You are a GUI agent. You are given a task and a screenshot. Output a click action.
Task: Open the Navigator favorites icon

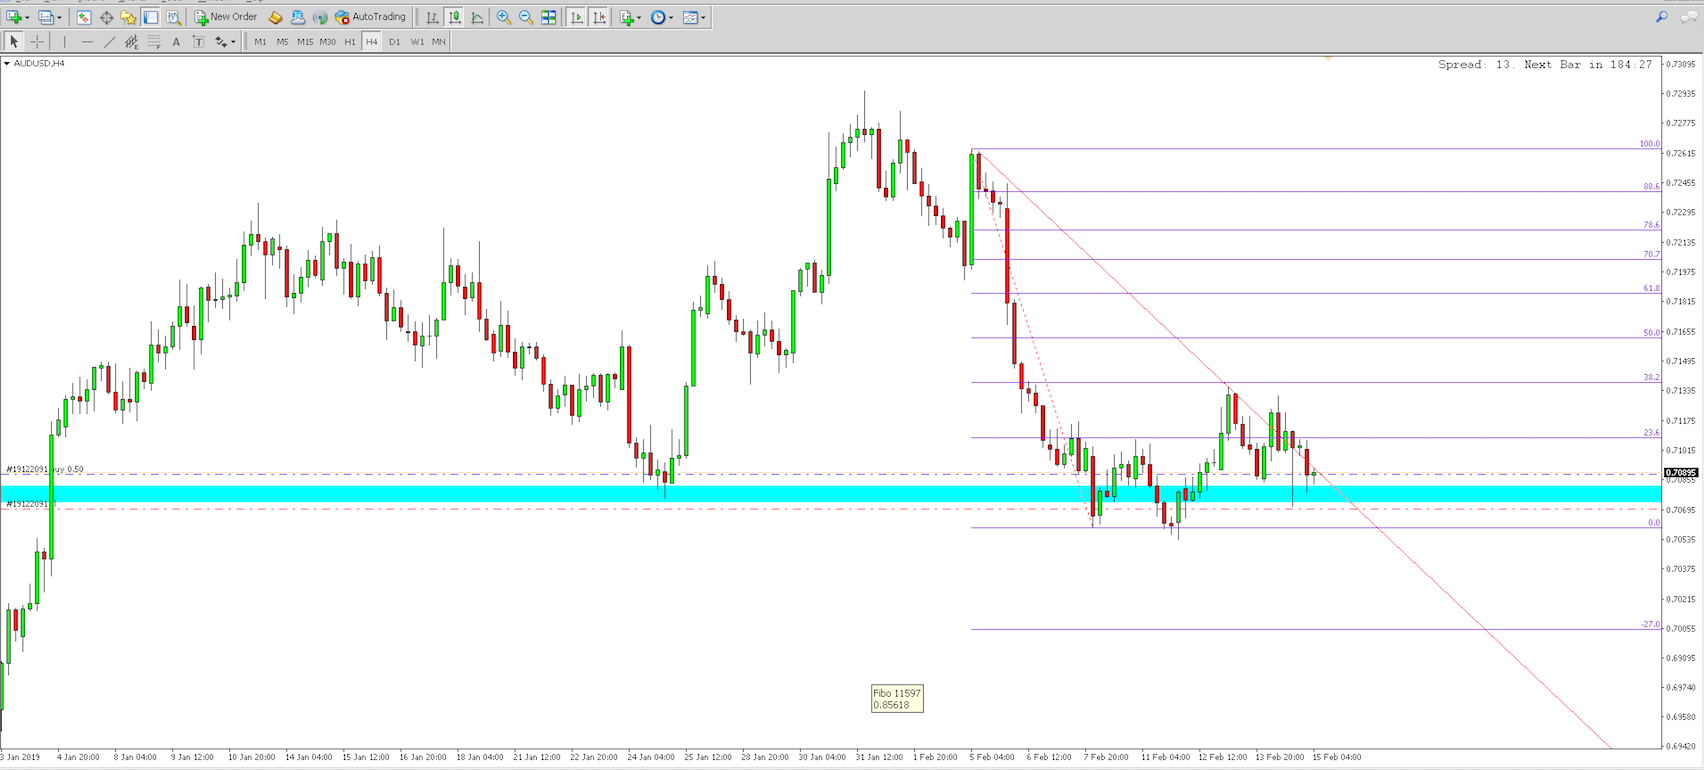click(x=128, y=17)
